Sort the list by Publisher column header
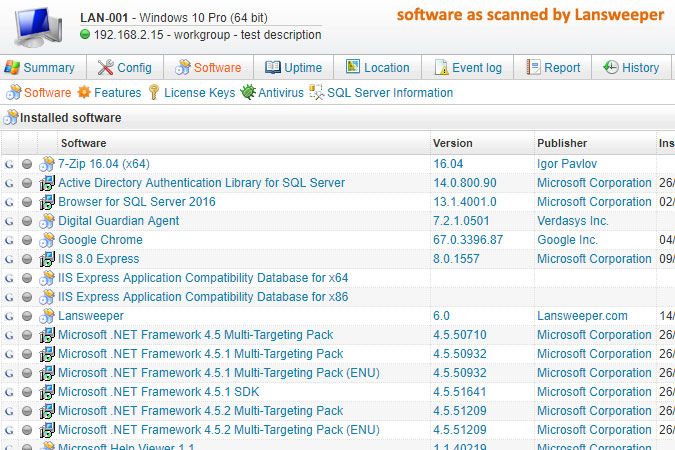The width and height of the screenshot is (675, 450). [x=562, y=143]
